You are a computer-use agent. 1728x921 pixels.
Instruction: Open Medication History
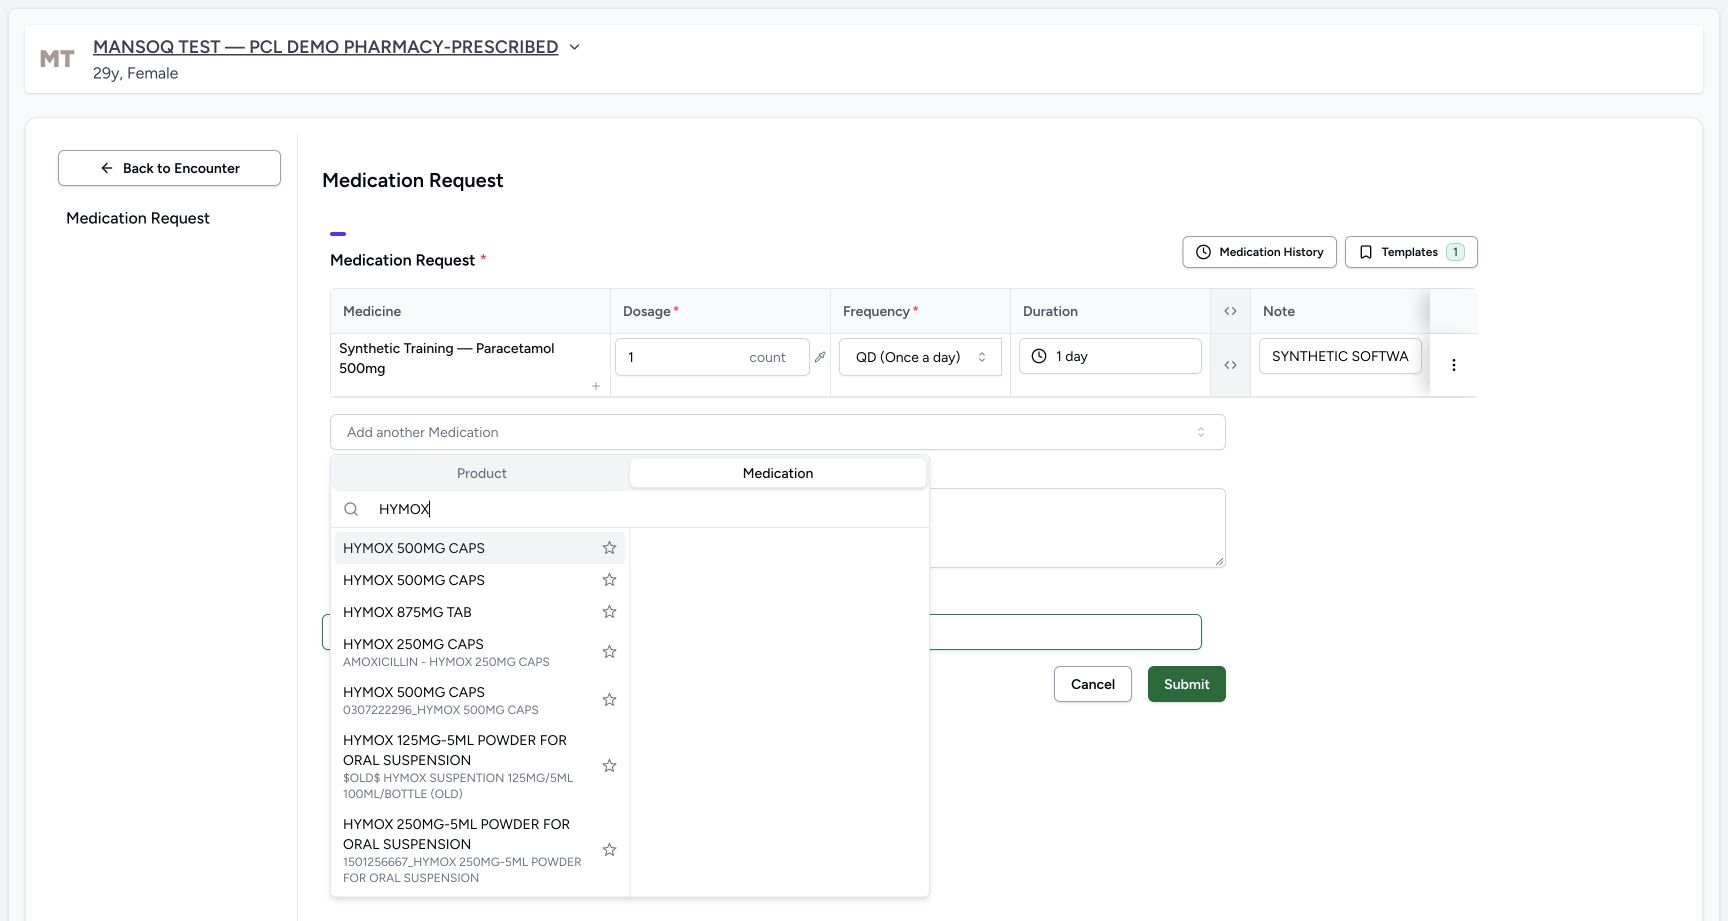(x=1260, y=252)
